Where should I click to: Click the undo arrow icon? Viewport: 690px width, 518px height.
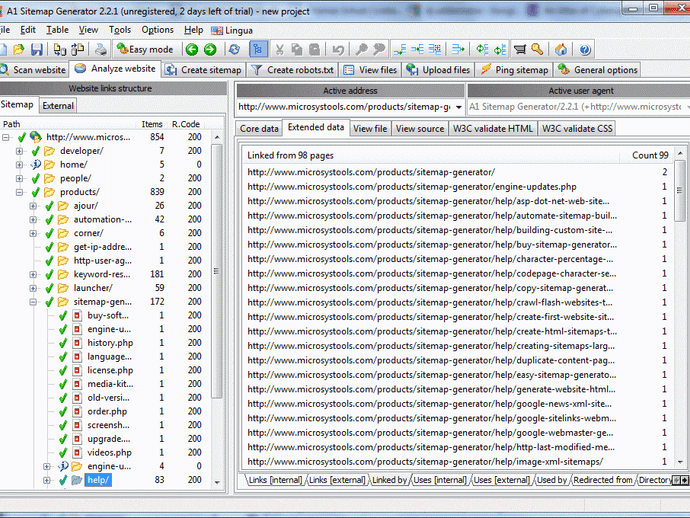pyautogui.click(x=338, y=49)
